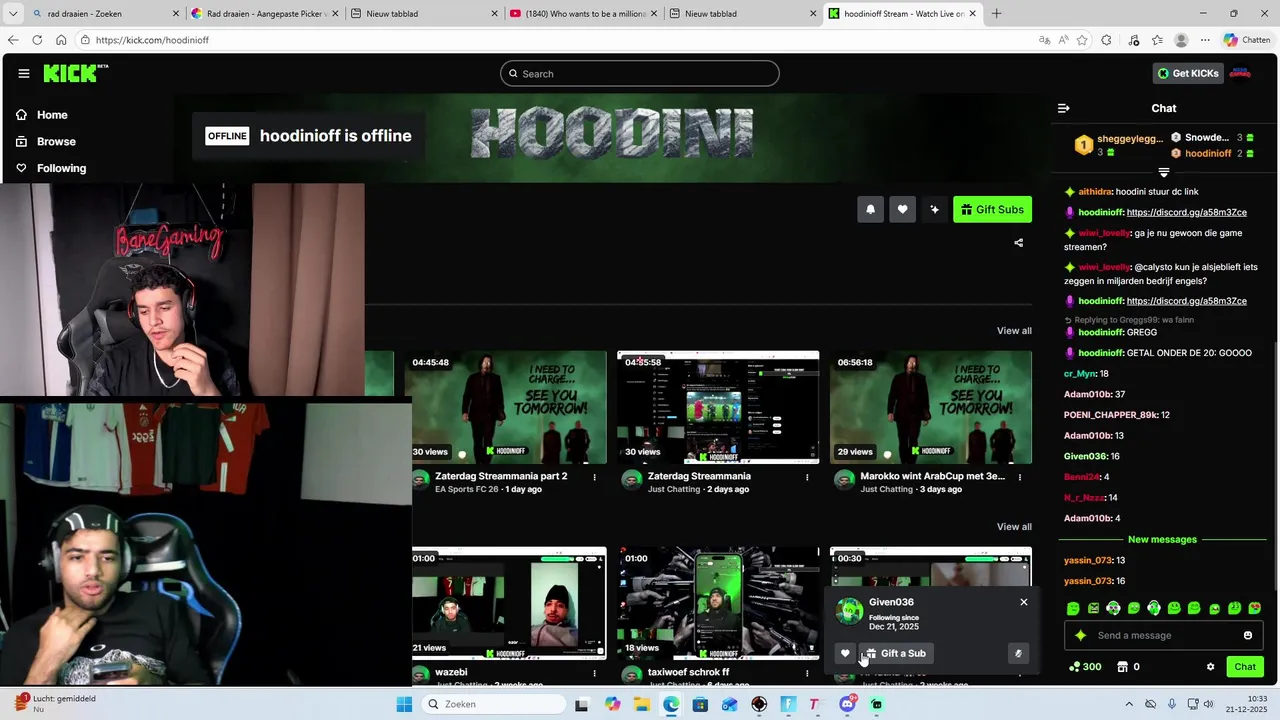
Task: Open browser extensions puzzle icon
Action: point(1106,40)
